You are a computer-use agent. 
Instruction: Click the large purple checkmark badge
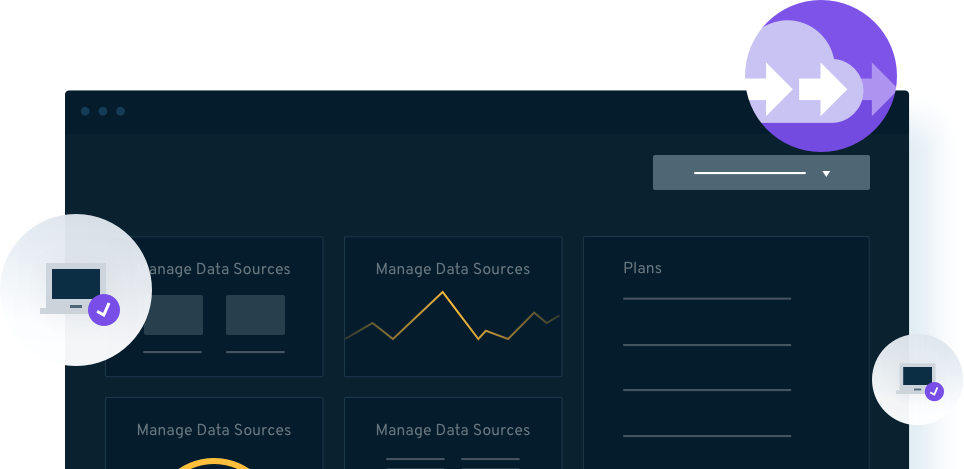coord(104,309)
